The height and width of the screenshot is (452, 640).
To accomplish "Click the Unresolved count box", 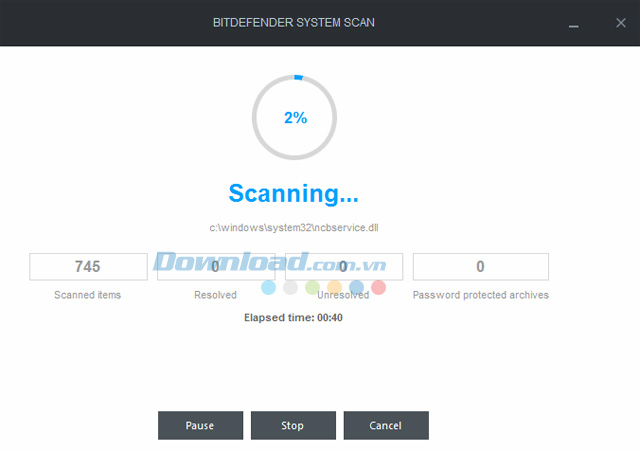I will point(344,267).
